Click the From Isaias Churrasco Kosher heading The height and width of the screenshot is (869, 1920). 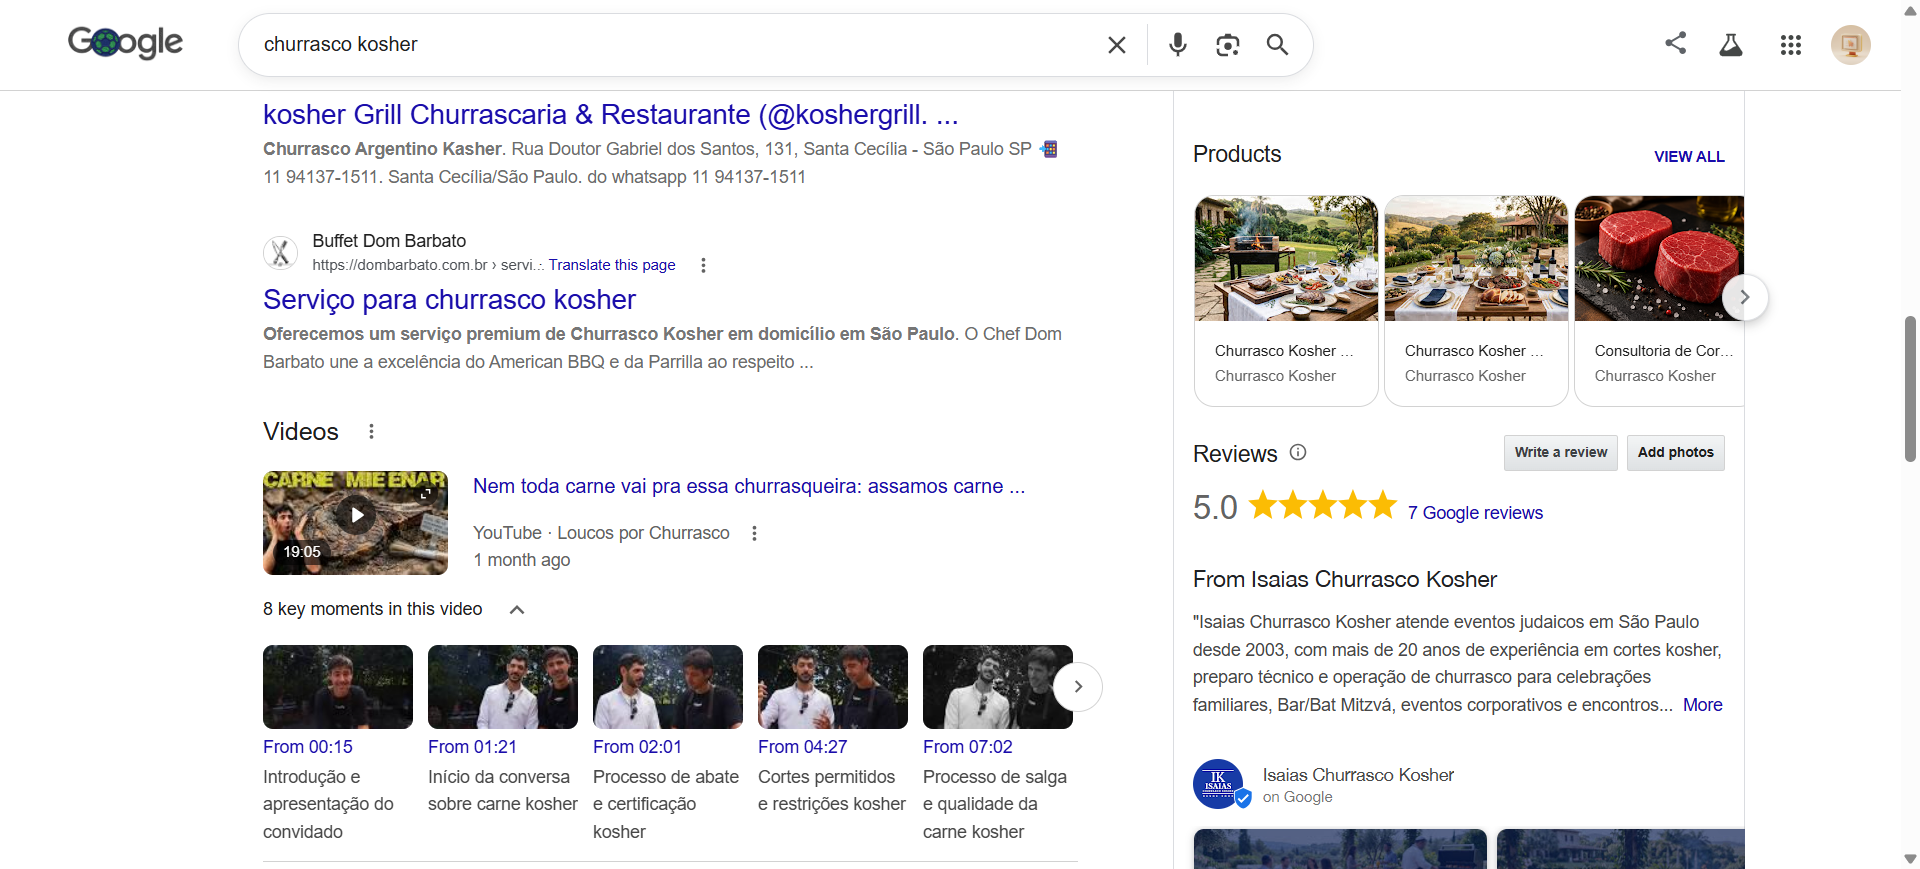pos(1345,580)
